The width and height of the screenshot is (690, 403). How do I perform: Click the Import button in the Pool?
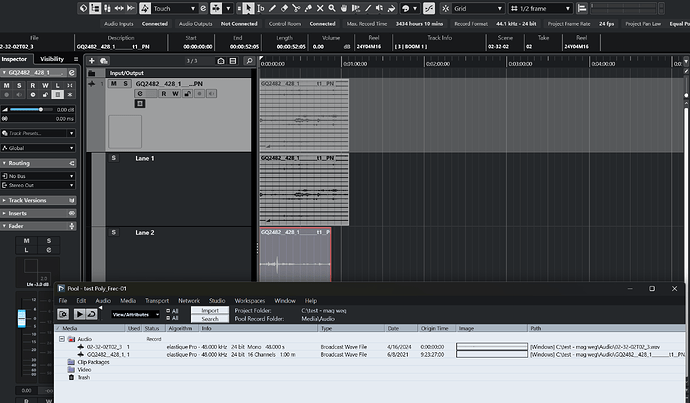pyautogui.click(x=210, y=310)
